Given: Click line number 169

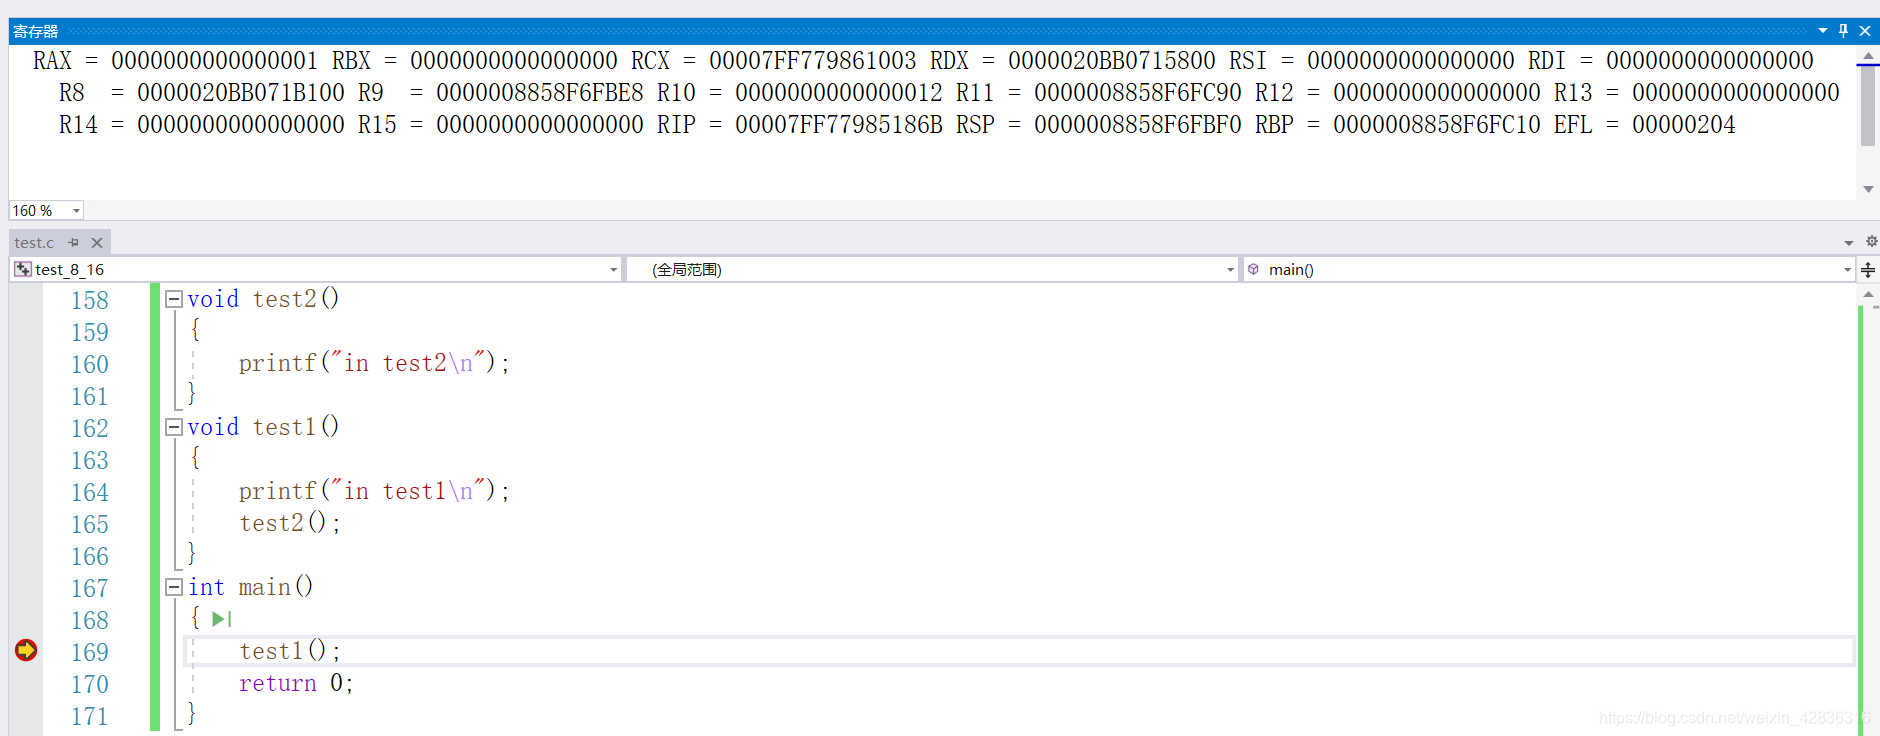Looking at the screenshot, I should (x=90, y=652).
